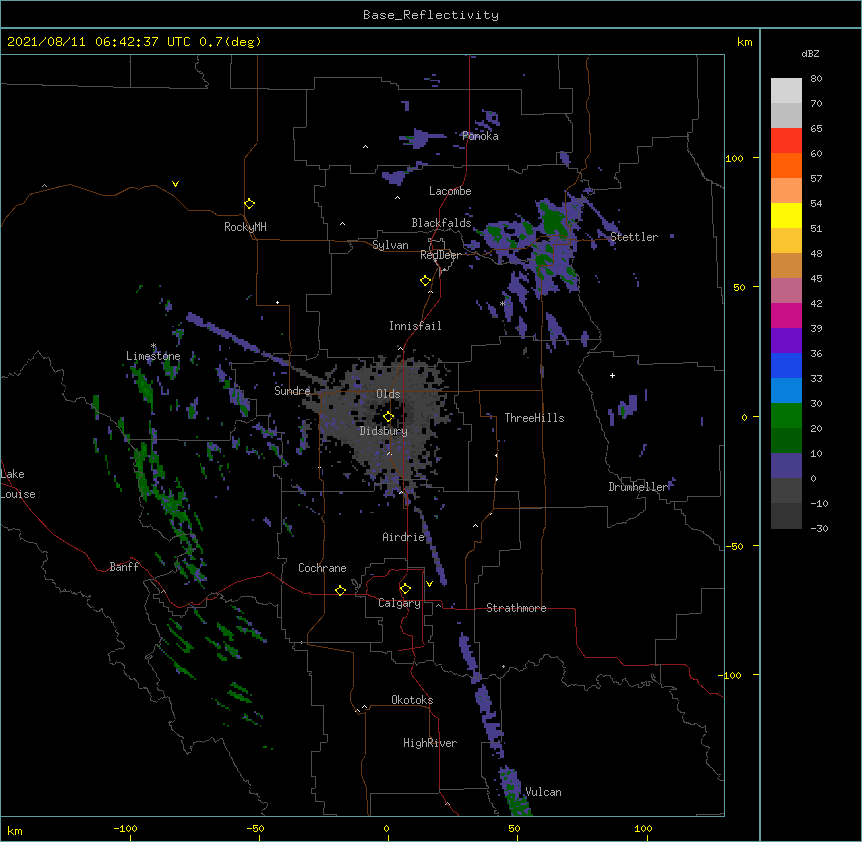
Task: Select the Airdrie city label
Action: click(404, 537)
